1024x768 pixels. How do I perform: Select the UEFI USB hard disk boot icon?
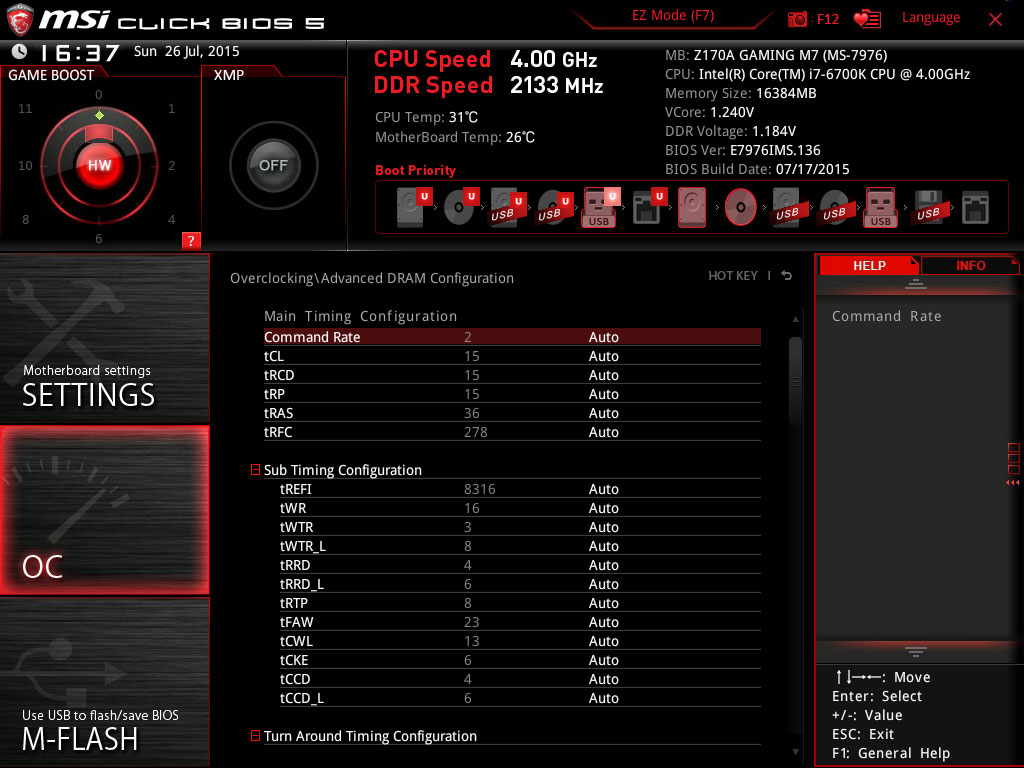pyautogui.click(x=508, y=207)
